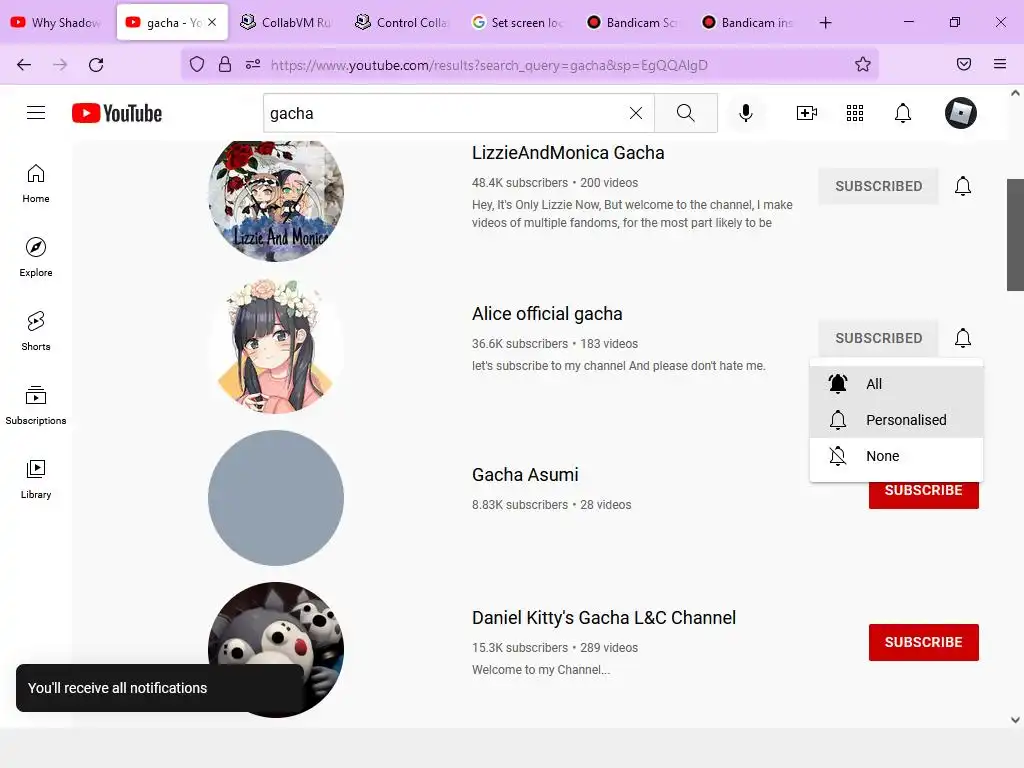This screenshot has height=768, width=1024.
Task: Open Daniel Kitty's Gacha L&C Channel title
Action: click(604, 618)
